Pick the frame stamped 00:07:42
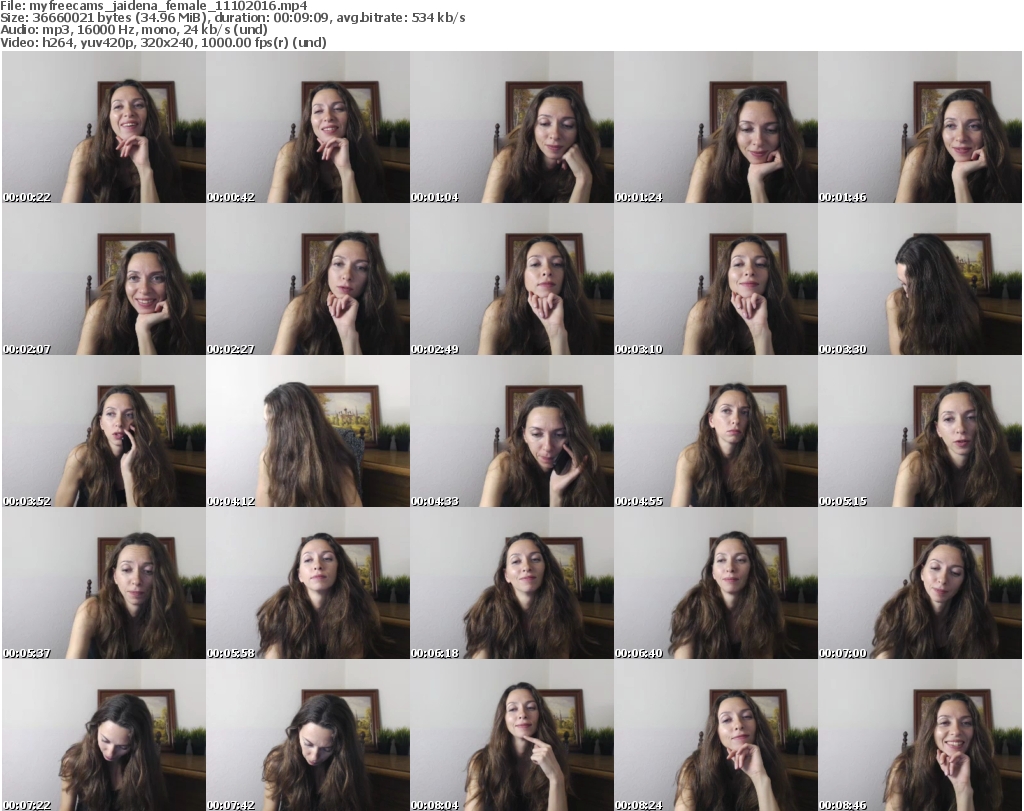This screenshot has width=1024, height=811. [308, 735]
